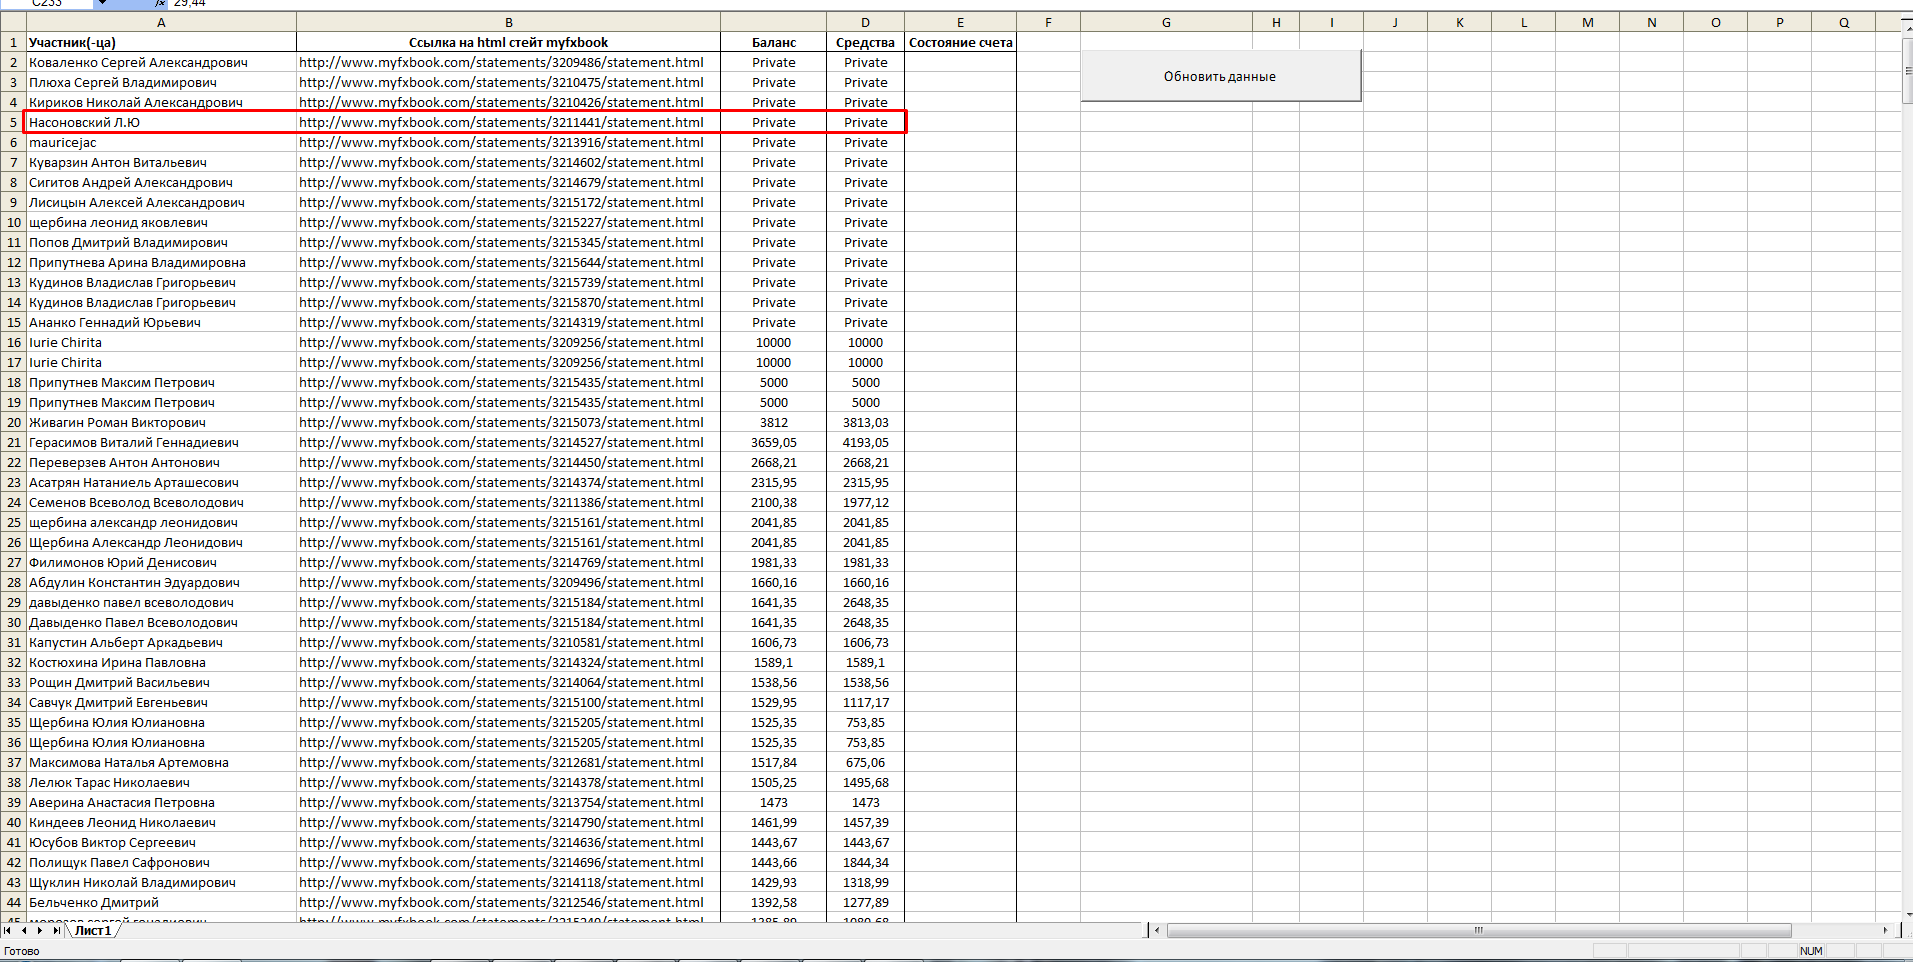This screenshot has width=1913, height=962.
Task: Click statement link 3215073
Action: pos(508,422)
